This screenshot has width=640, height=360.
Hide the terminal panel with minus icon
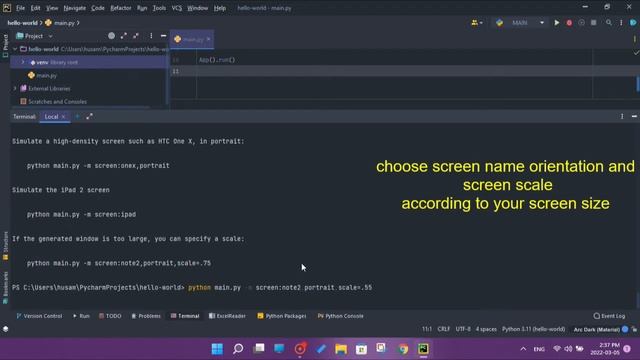[x=634, y=116]
